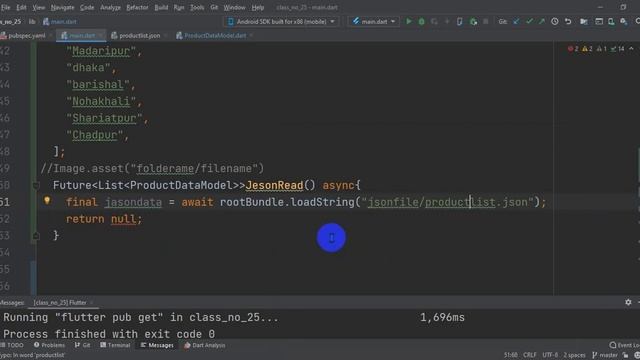Click the jasondata variable on line 51
The width and height of the screenshot is (640, 360).
point(133,202)
